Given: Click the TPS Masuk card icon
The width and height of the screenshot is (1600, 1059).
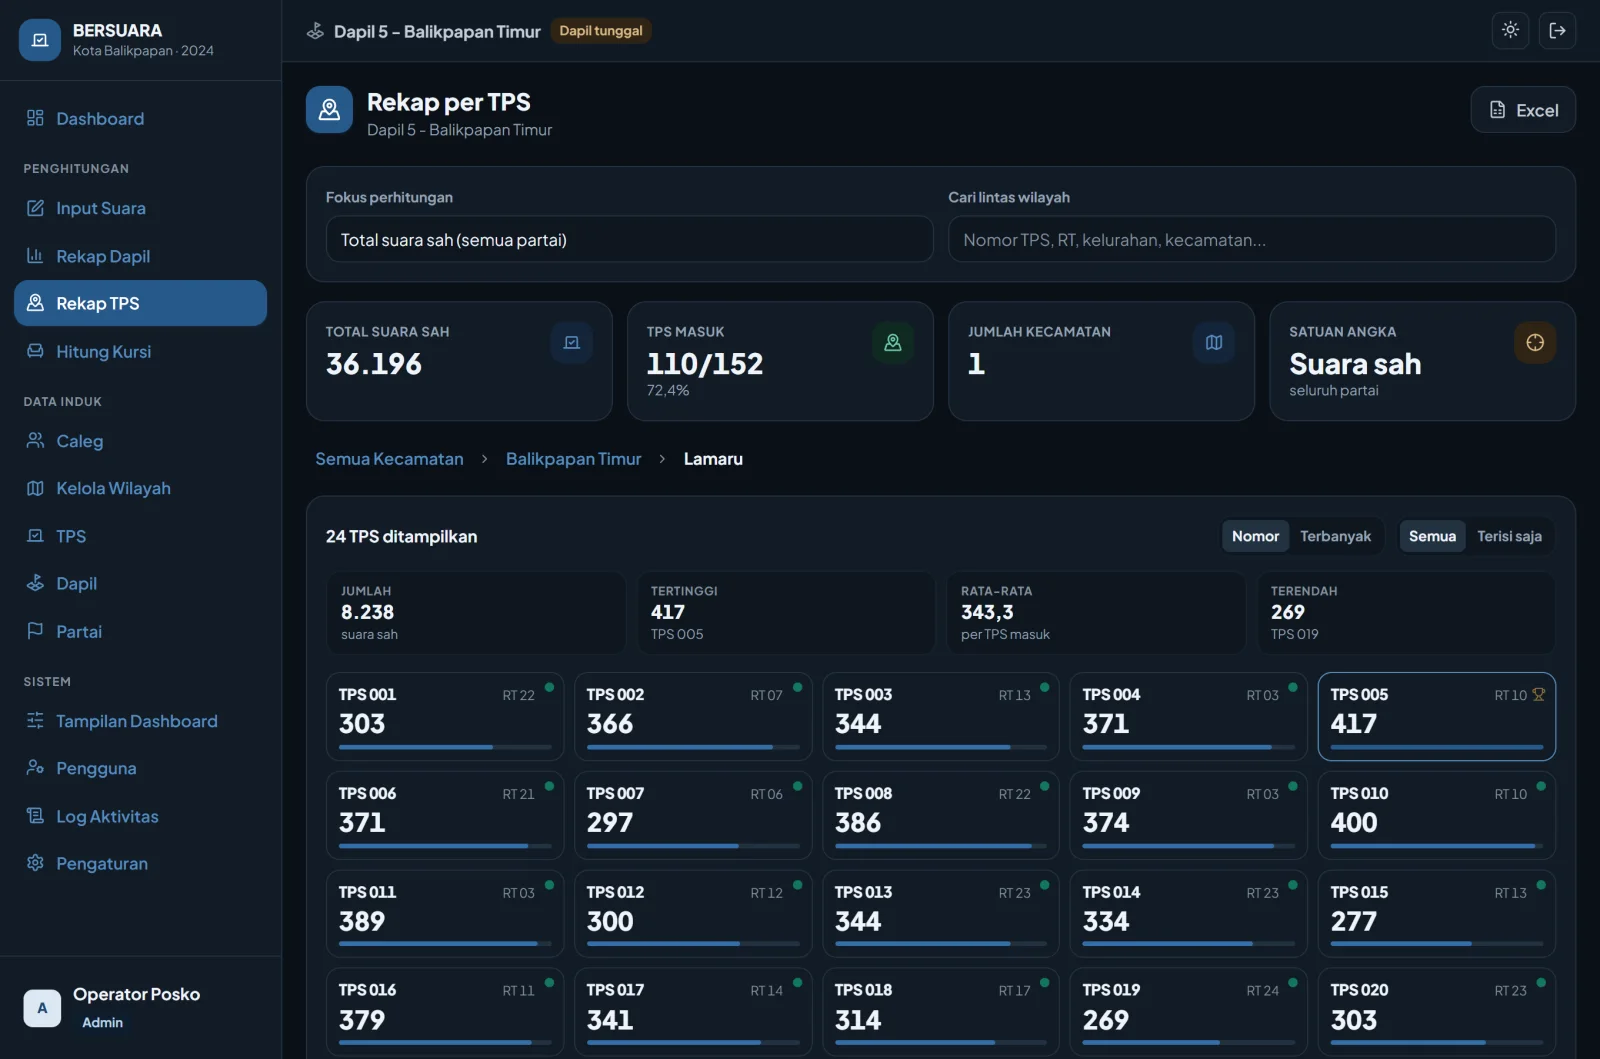Looking at the screenshot, I should click(x=893, y=343).
